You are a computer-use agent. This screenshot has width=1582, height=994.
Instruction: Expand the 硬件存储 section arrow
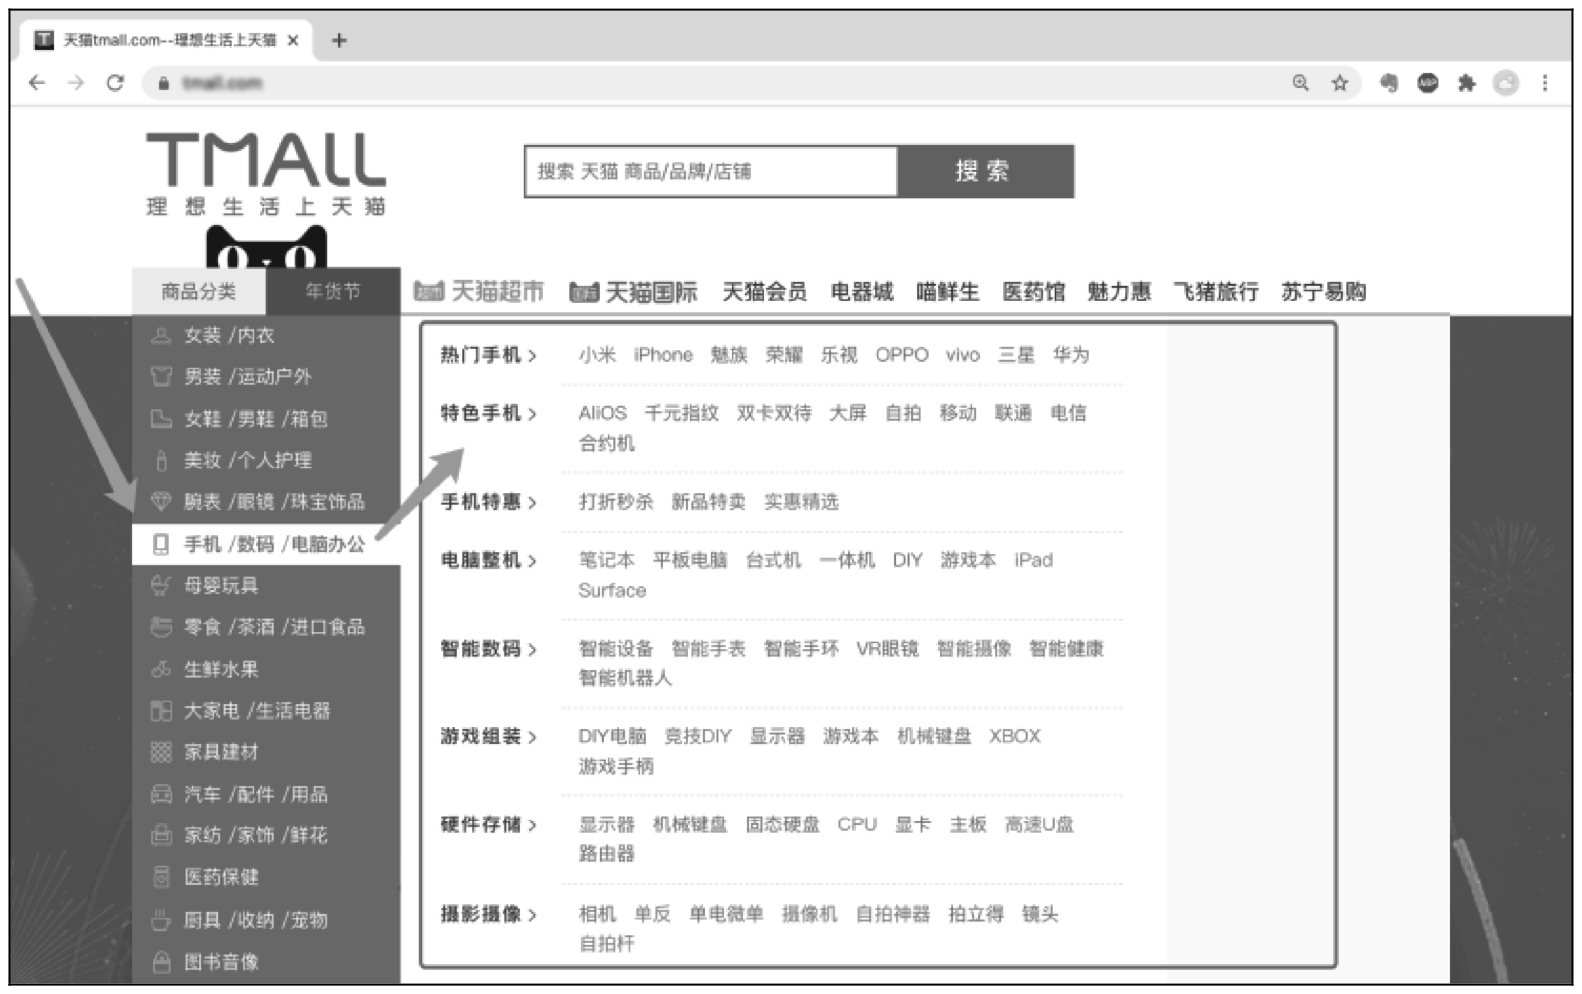[x=532, y=825]
